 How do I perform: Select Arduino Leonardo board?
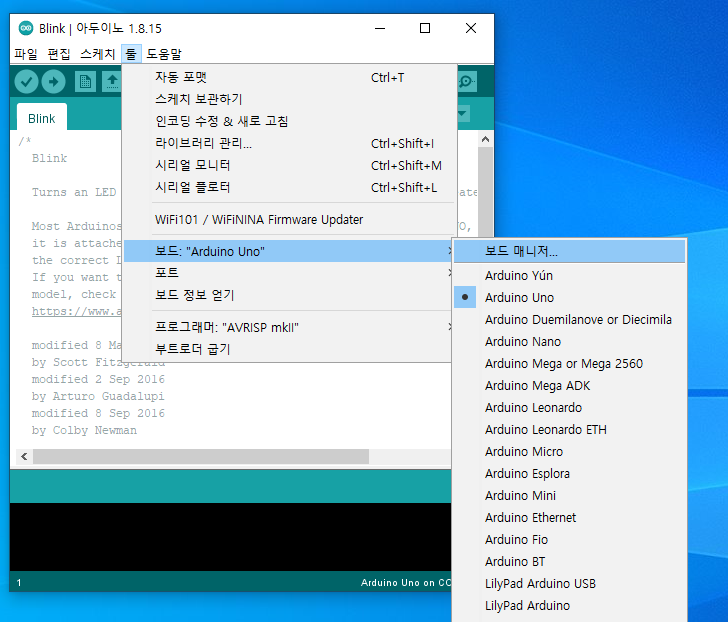(569, 408)
